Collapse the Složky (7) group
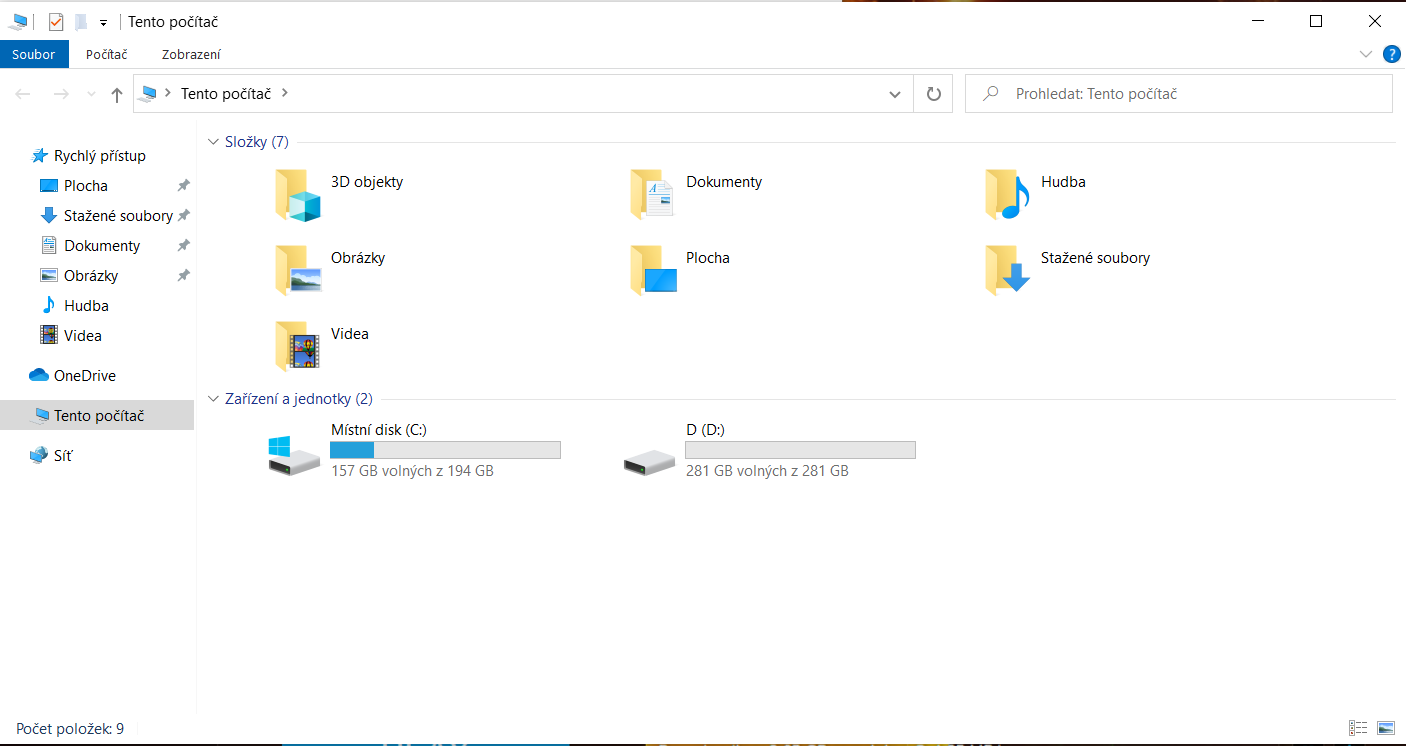The width and height of the screenshot is (1406, 746). pos(213,142)
